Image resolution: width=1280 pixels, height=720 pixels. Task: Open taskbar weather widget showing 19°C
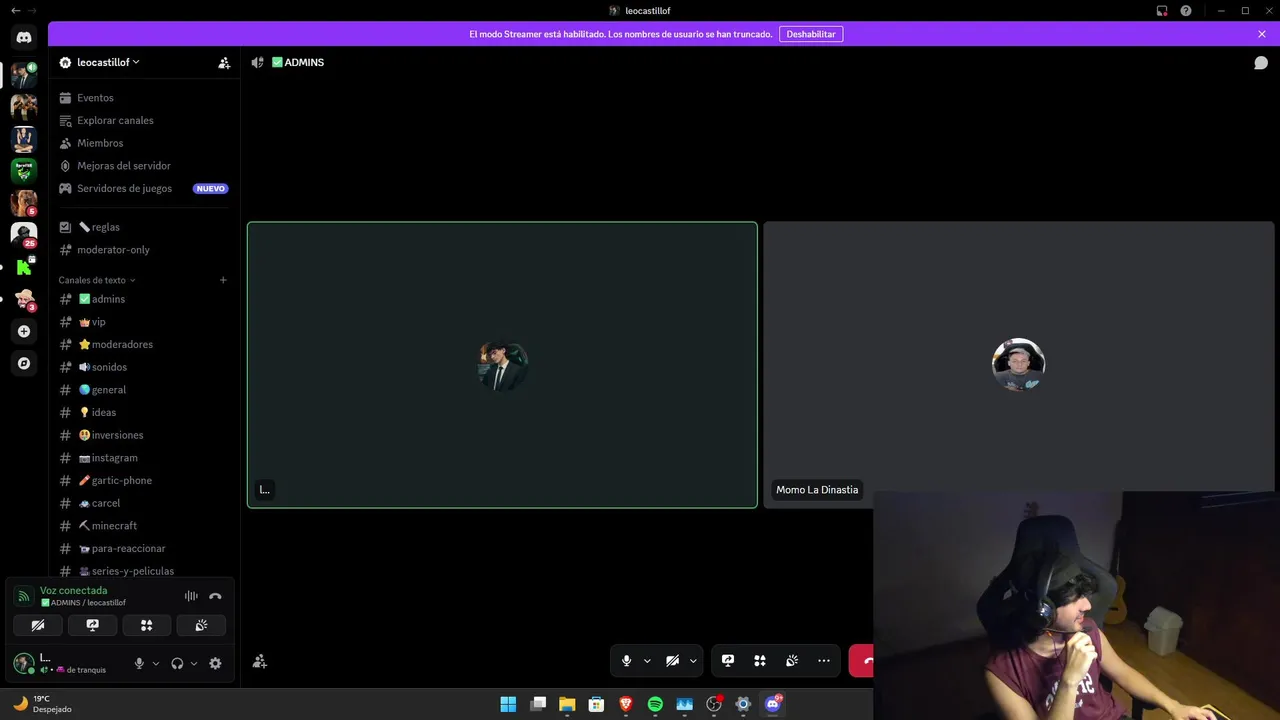coord(41,704)
